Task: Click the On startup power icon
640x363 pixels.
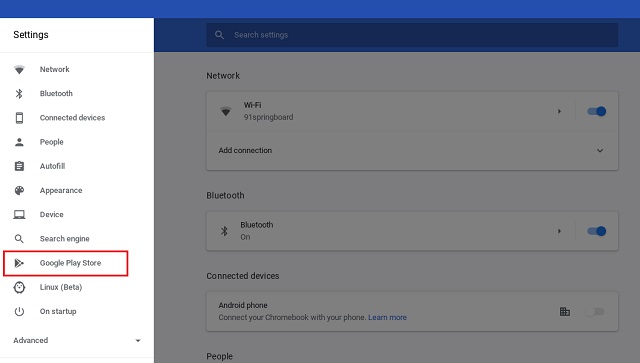Action: [x=19, y=312]
